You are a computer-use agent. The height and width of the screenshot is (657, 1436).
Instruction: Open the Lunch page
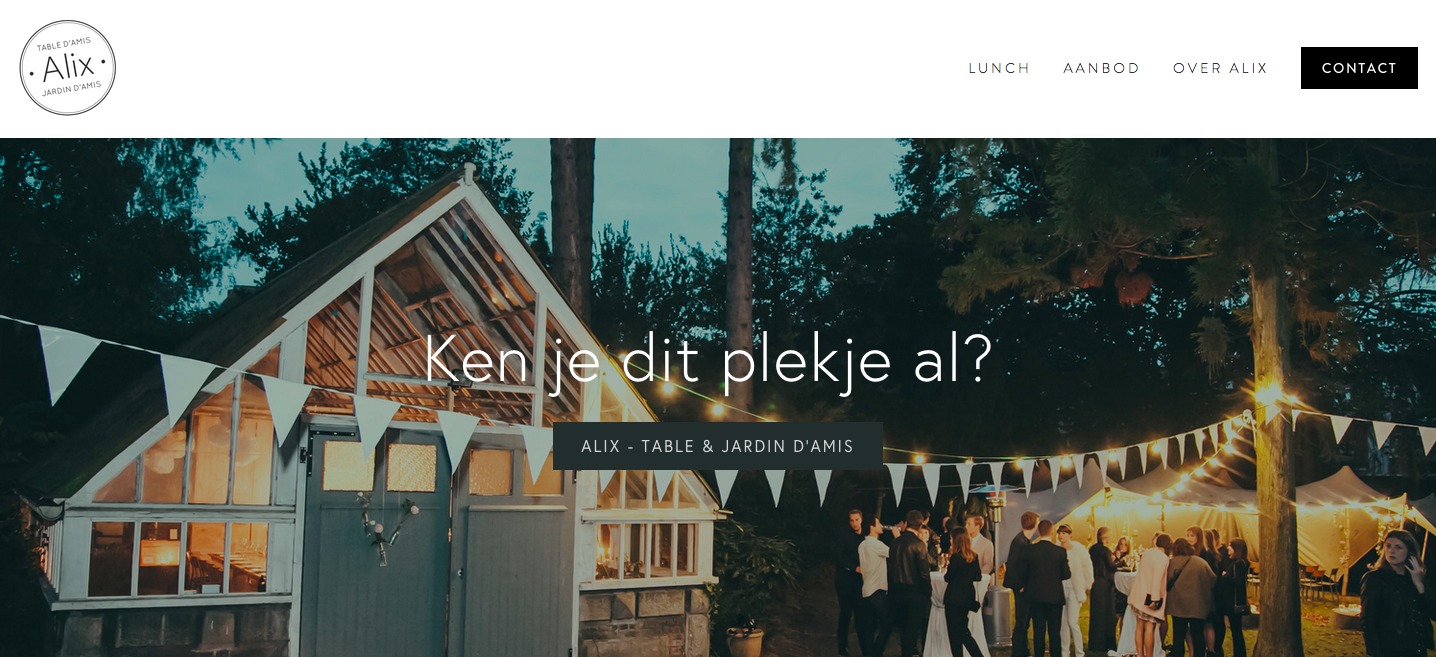point(999,68)
